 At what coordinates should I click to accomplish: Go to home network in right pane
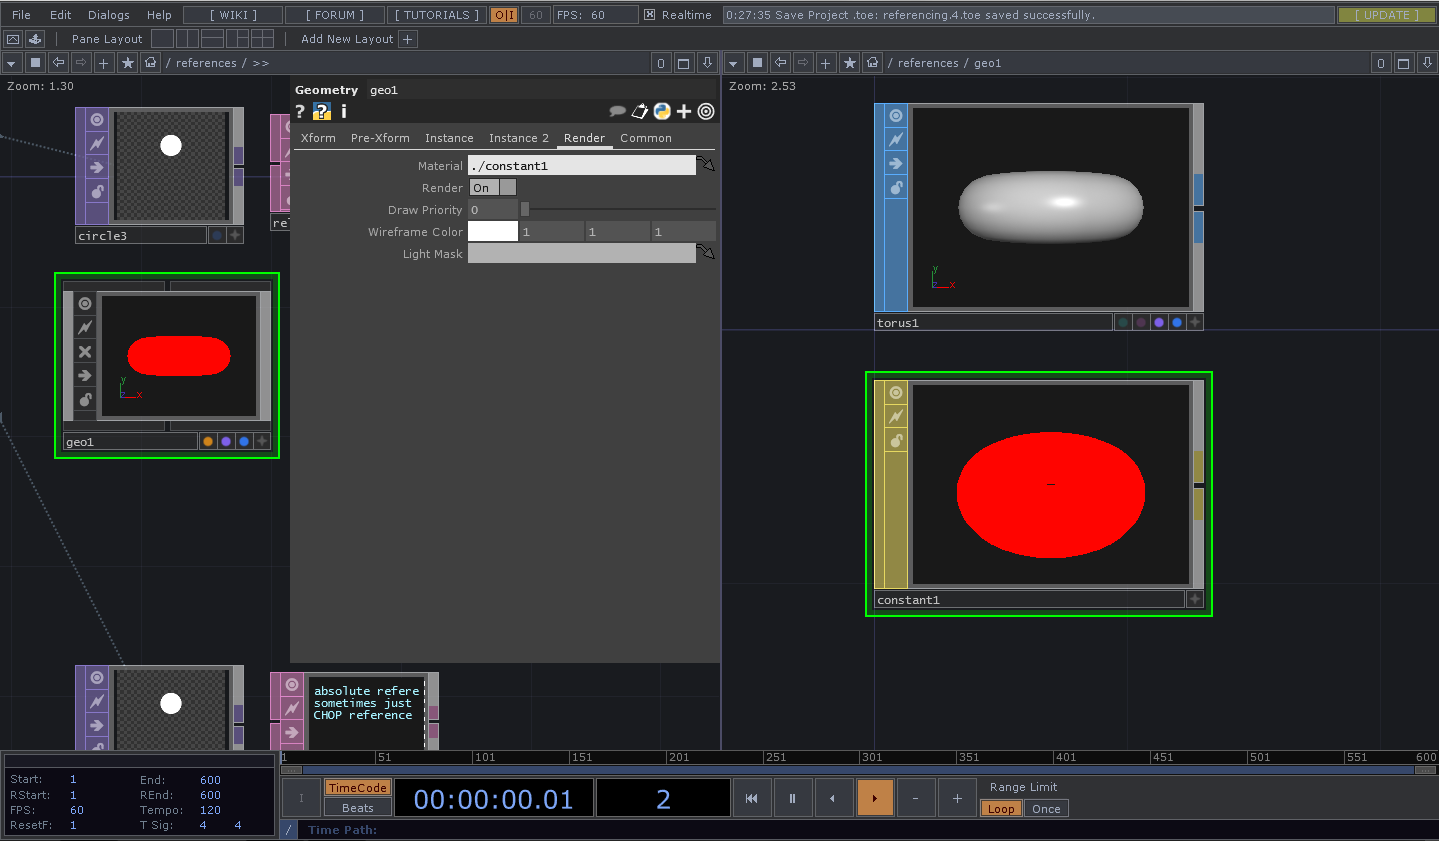click(x=873, y=63)
